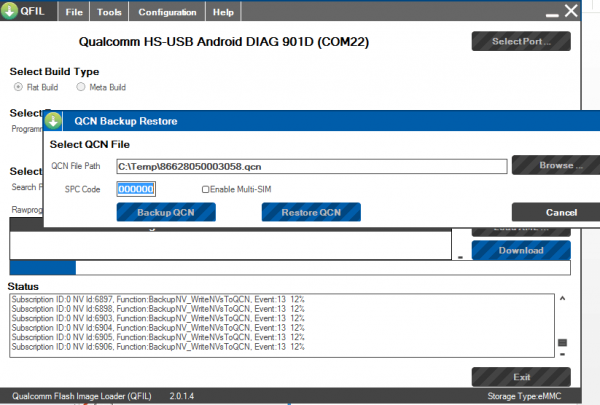Screen dimensions: 600x405
Task: Click the QFIL green download logo icon
Action: pos(9,11)
